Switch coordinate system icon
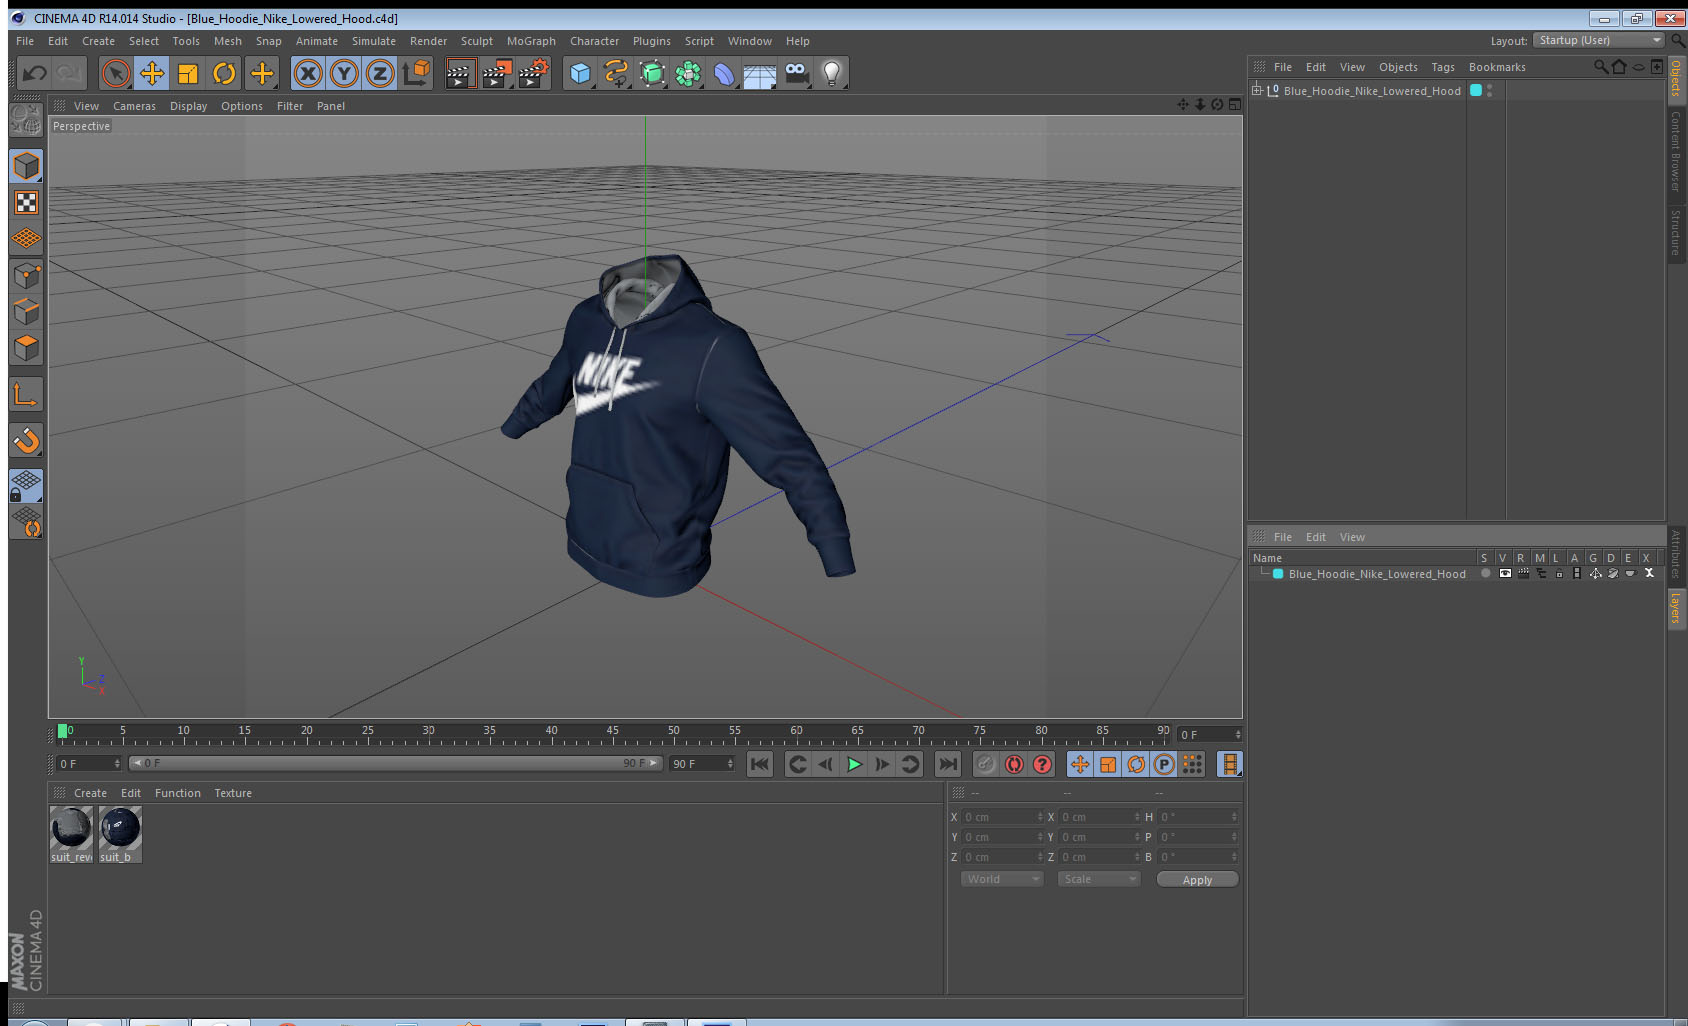The width and height of the screenshot is (1688, 1026). (x=416, y=73)
